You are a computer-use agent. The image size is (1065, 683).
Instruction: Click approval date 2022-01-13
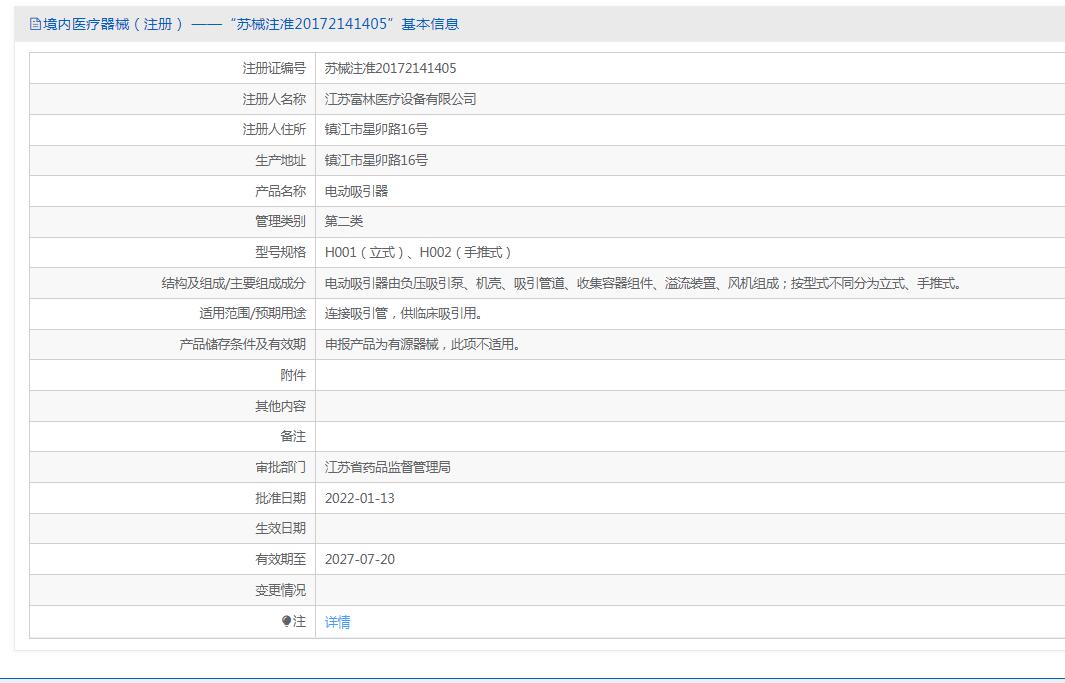359,498
